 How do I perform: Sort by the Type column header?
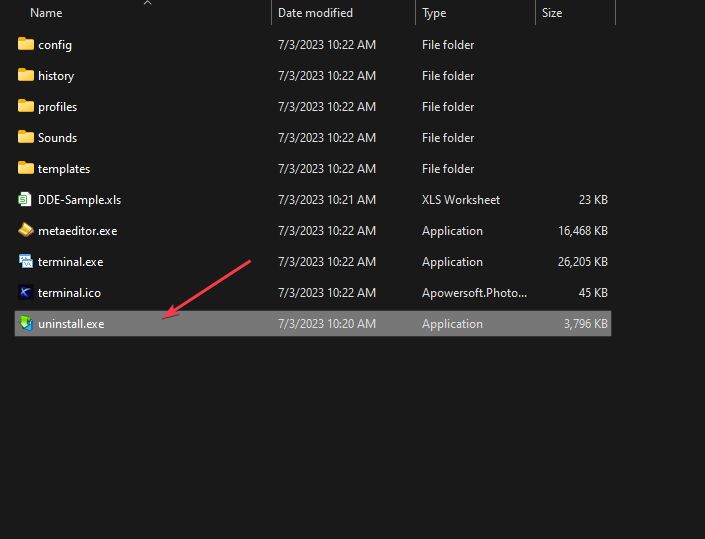coord(434,13)
